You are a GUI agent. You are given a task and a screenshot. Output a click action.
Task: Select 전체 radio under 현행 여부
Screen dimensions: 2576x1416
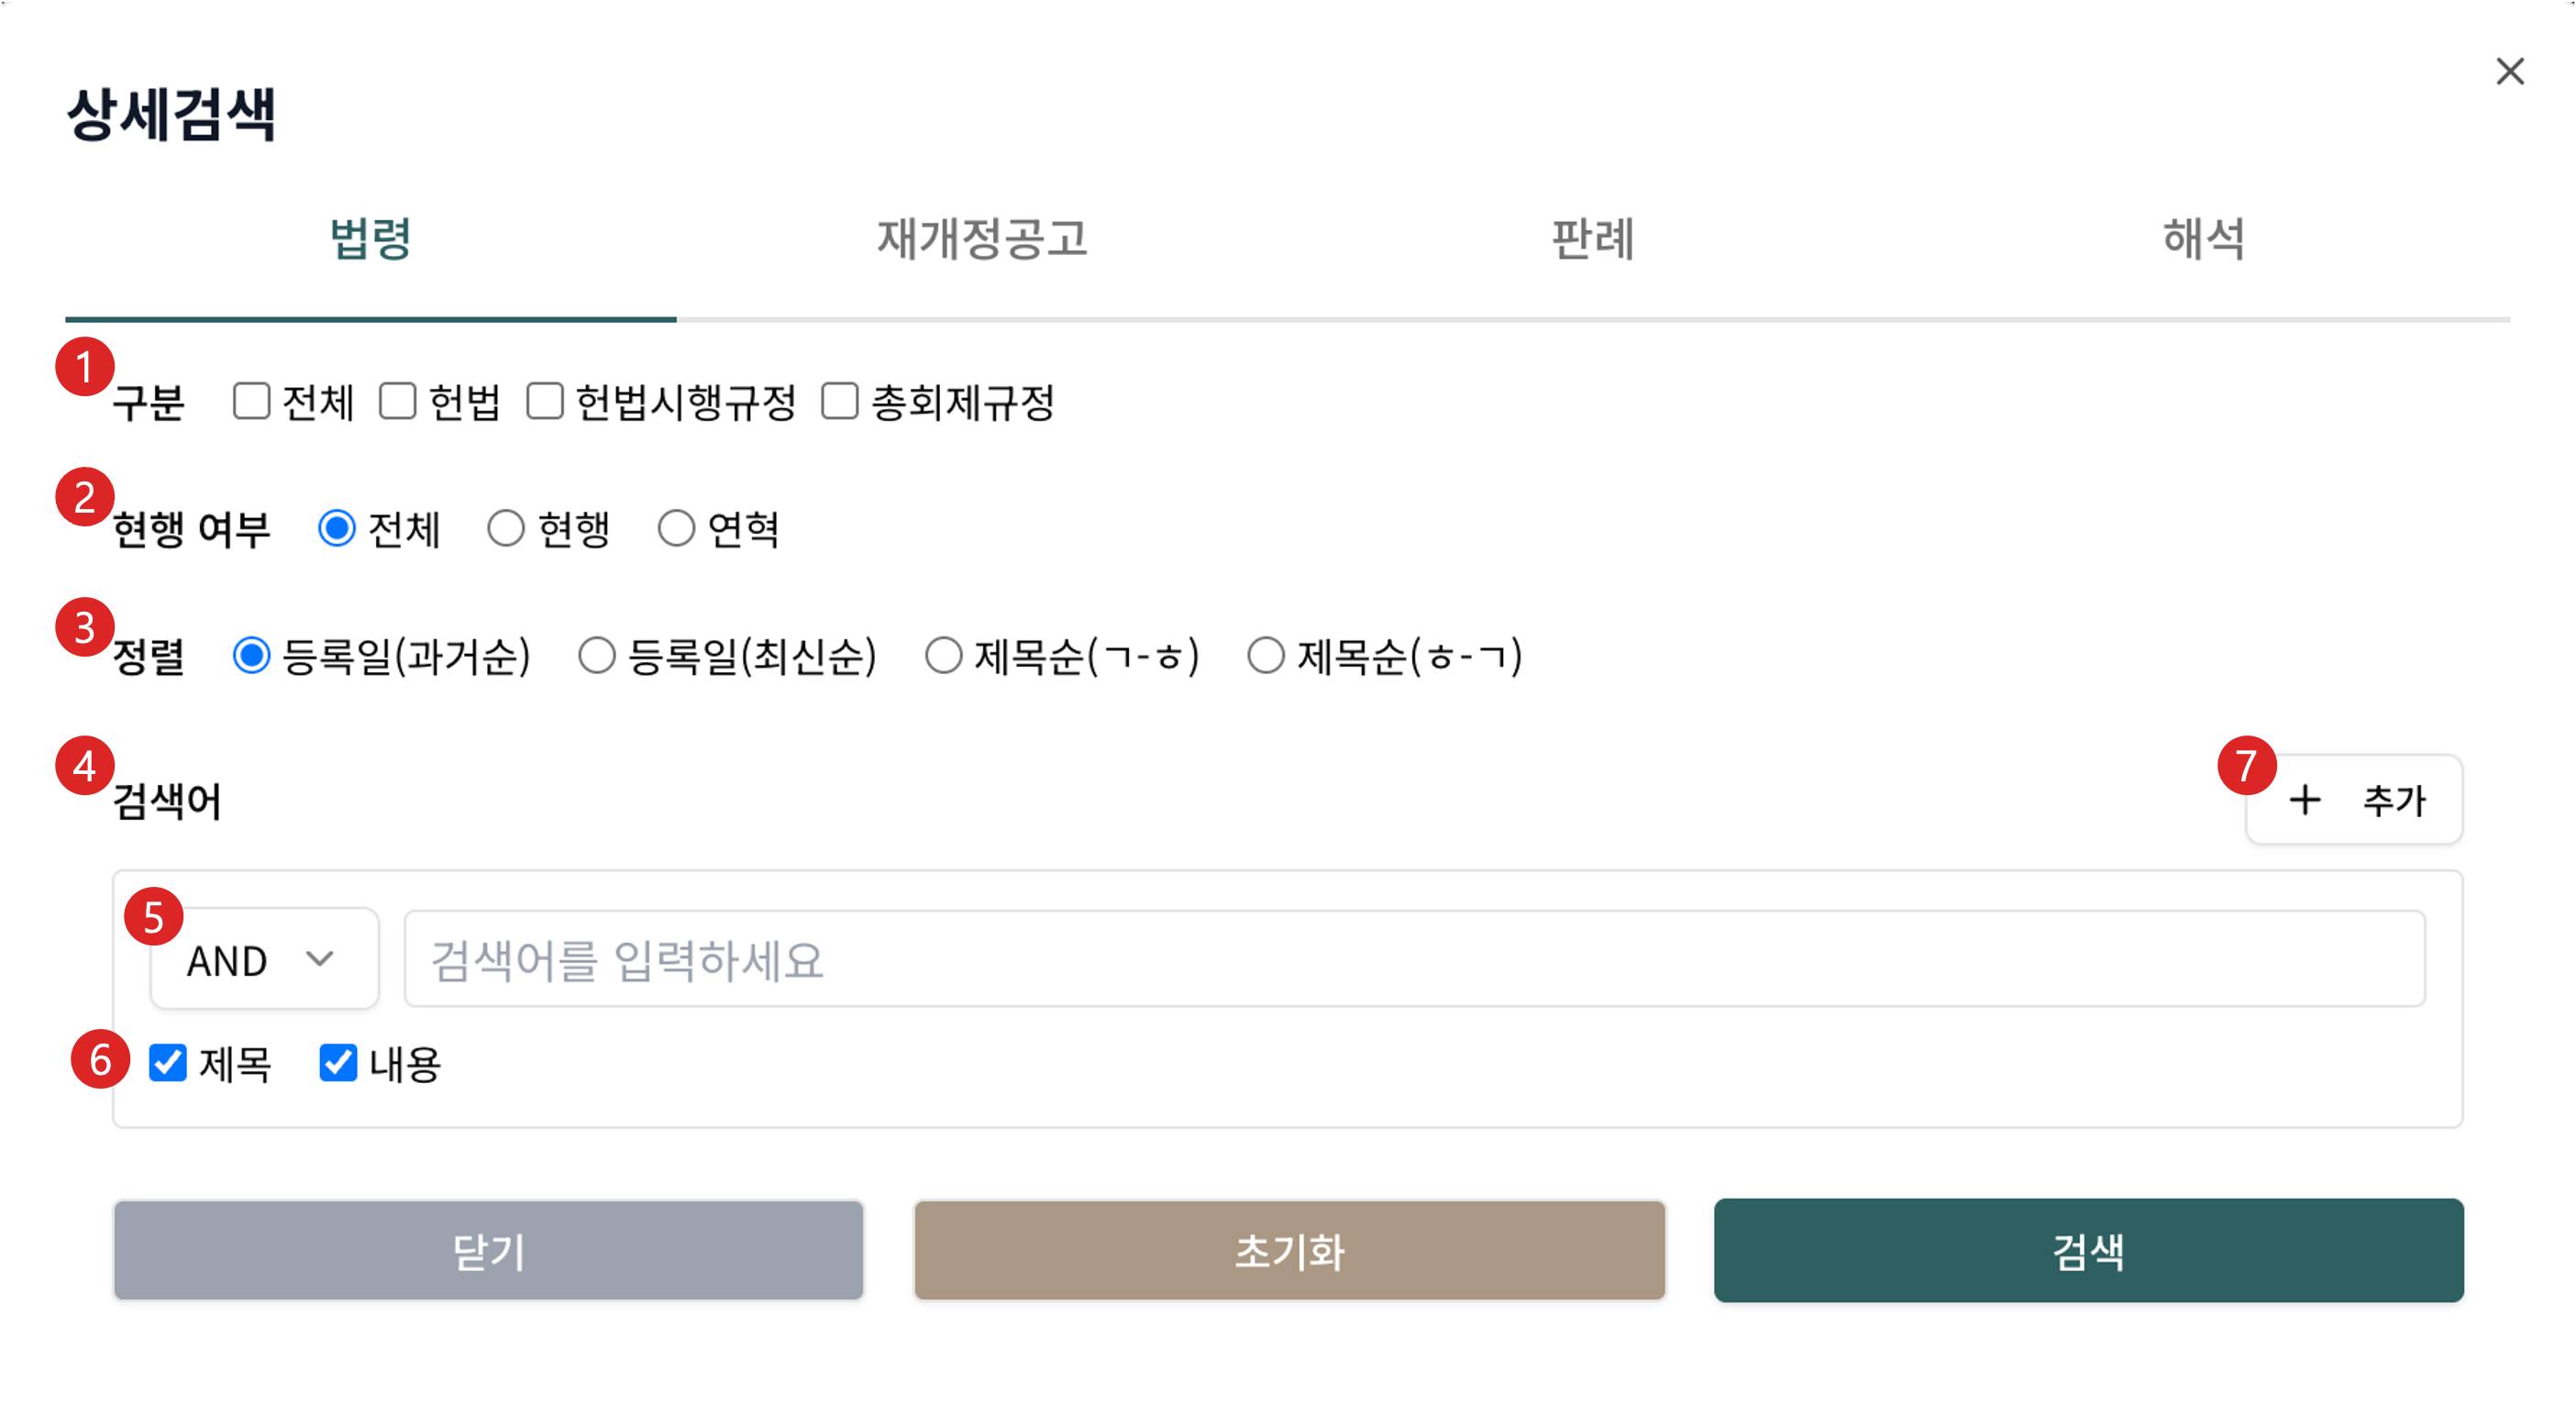pyautogui.click(x=337, y=529)
